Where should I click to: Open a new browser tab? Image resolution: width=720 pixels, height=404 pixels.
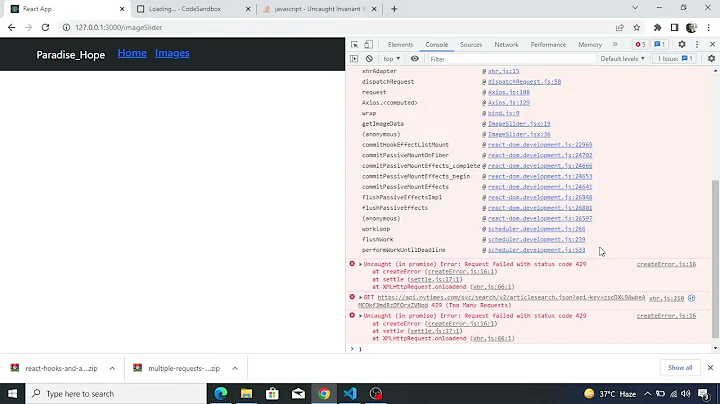394,9
